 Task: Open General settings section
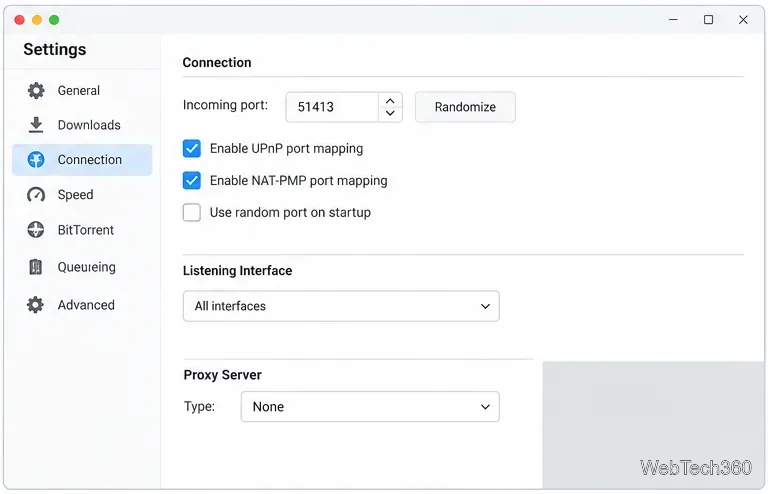click(78, 91)
